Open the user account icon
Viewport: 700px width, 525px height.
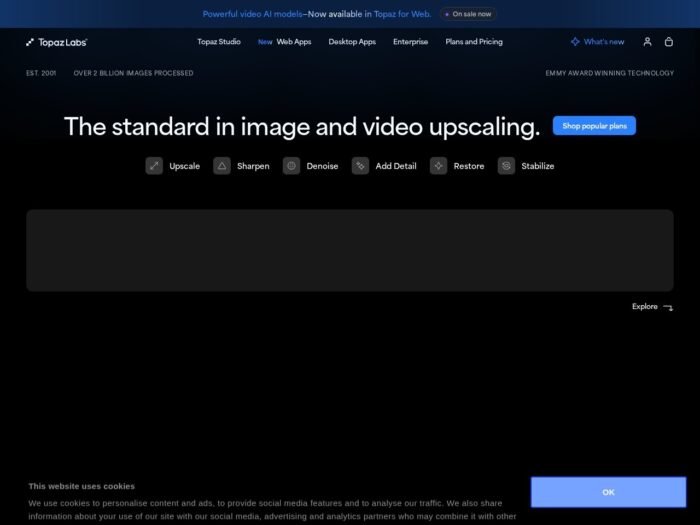coord(647,42)
